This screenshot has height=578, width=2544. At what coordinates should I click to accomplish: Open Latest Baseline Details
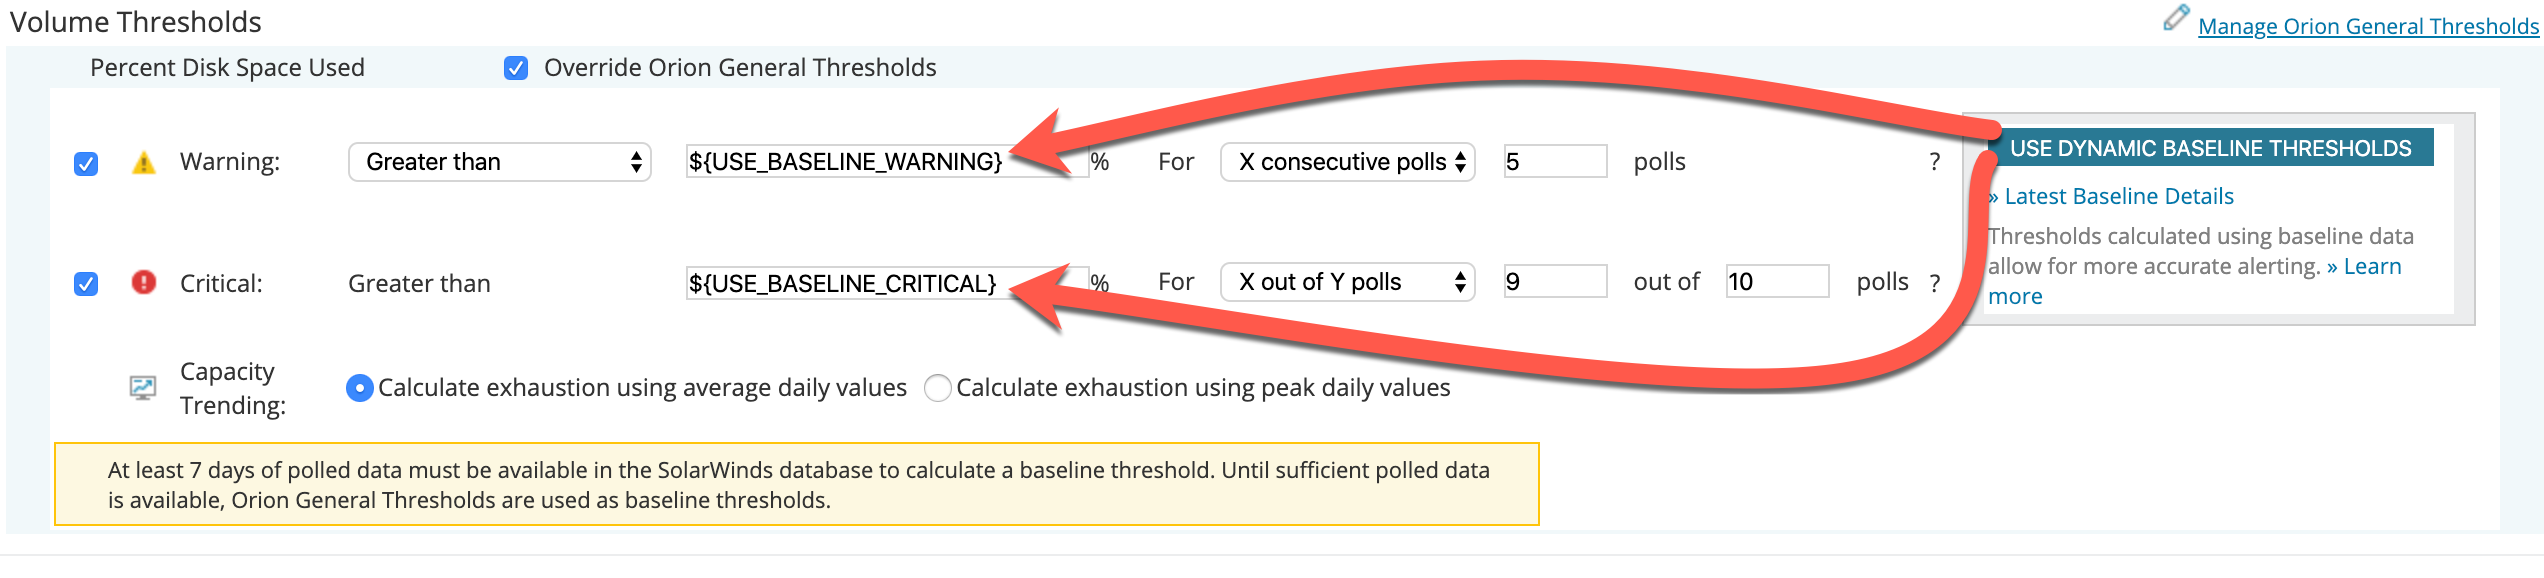2113,196
